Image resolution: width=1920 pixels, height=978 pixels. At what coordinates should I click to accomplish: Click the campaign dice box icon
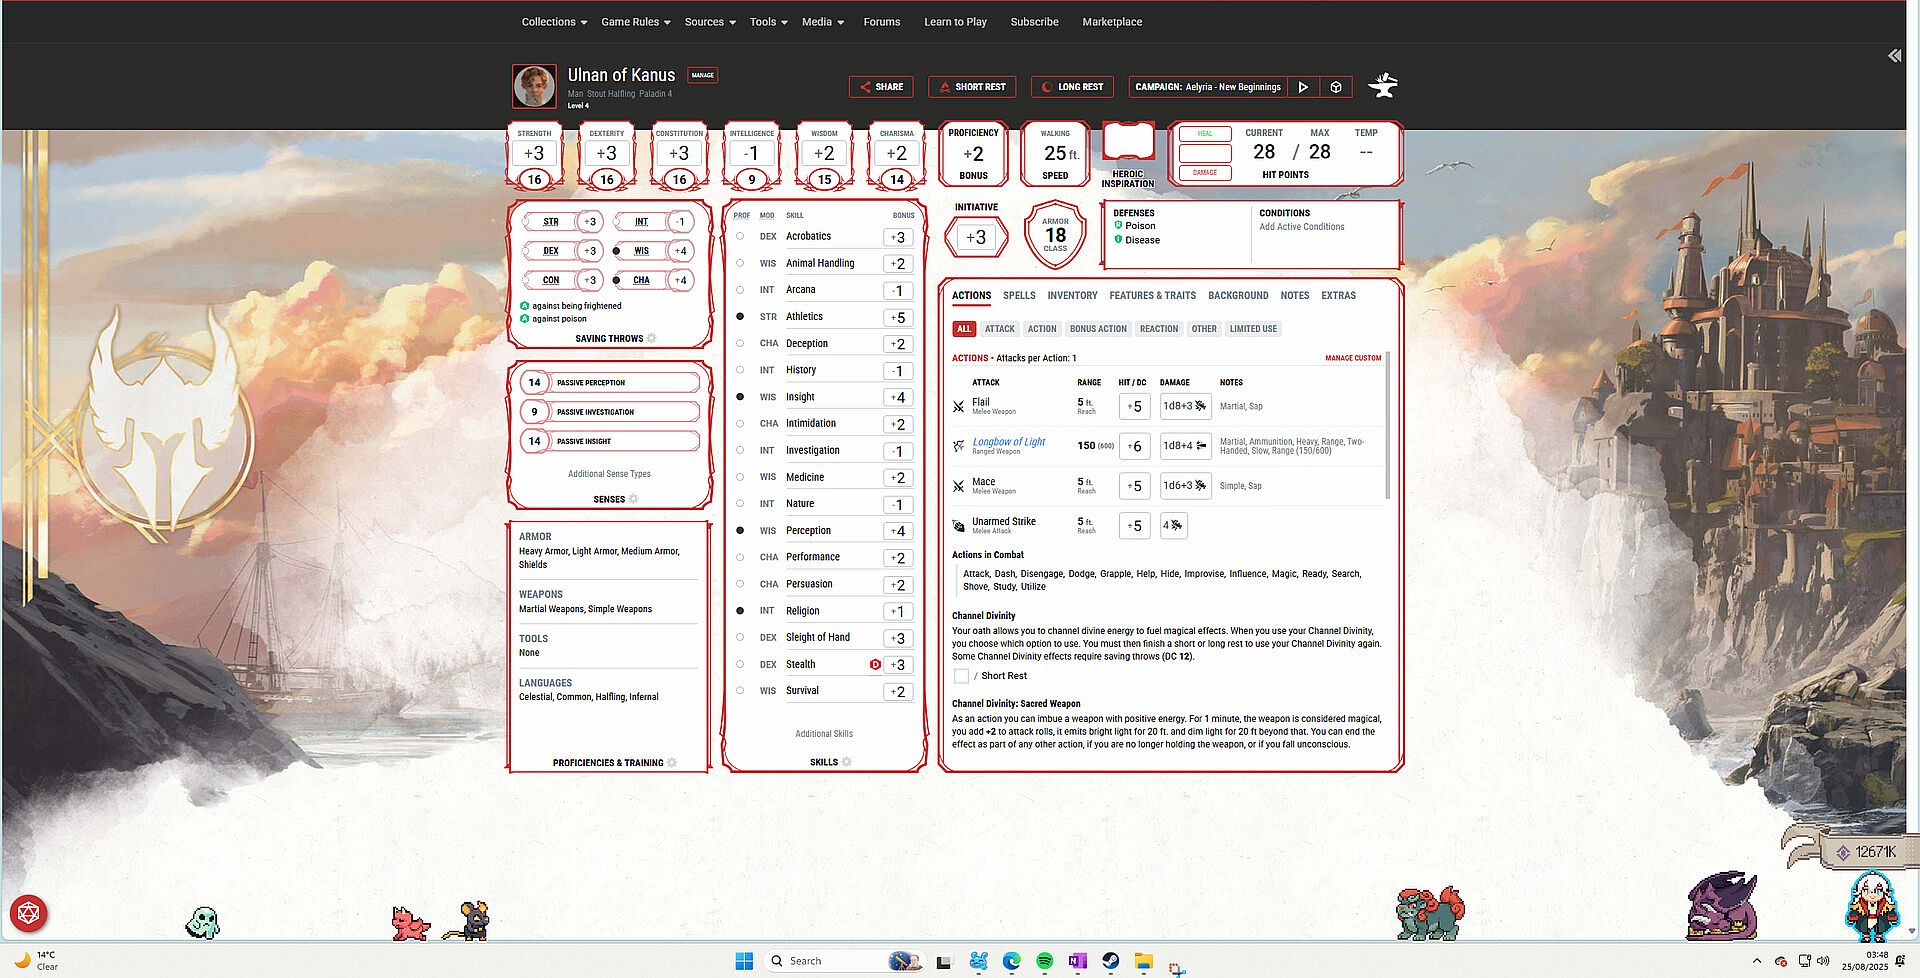[x=1336, y=87]
